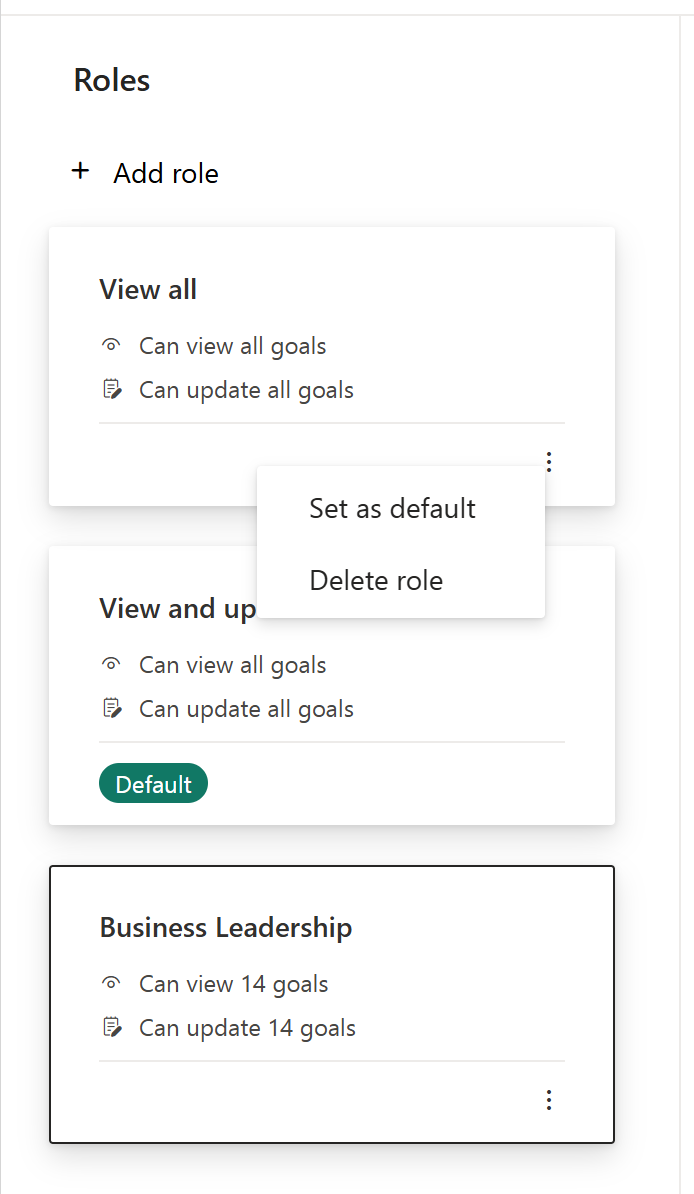Select Set as default from the menu
Screen dimensions: 694x1194
point(393,508)
